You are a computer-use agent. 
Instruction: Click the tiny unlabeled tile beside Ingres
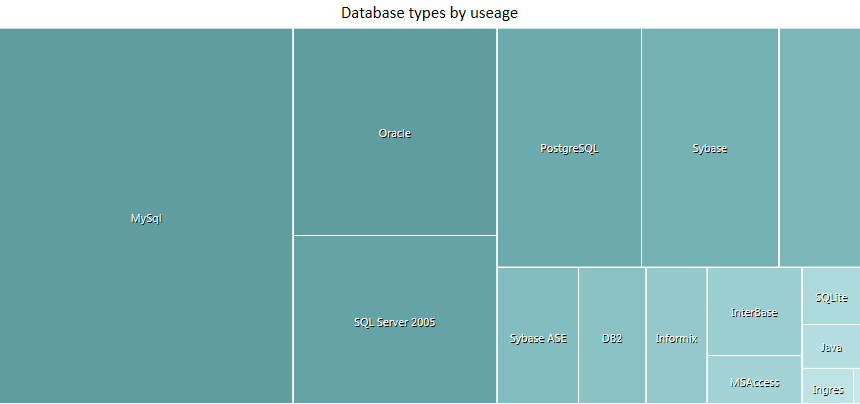click(856, 386)
